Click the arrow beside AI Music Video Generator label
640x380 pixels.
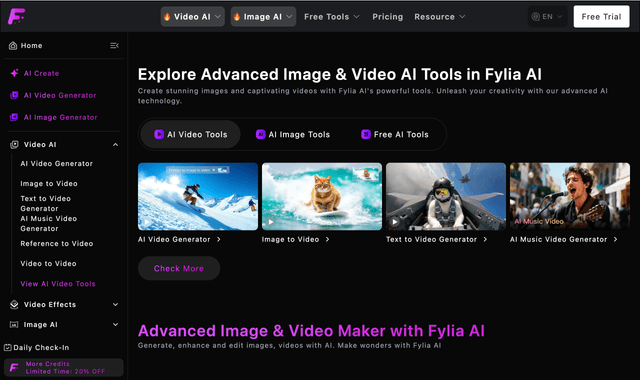coord(616,240)
